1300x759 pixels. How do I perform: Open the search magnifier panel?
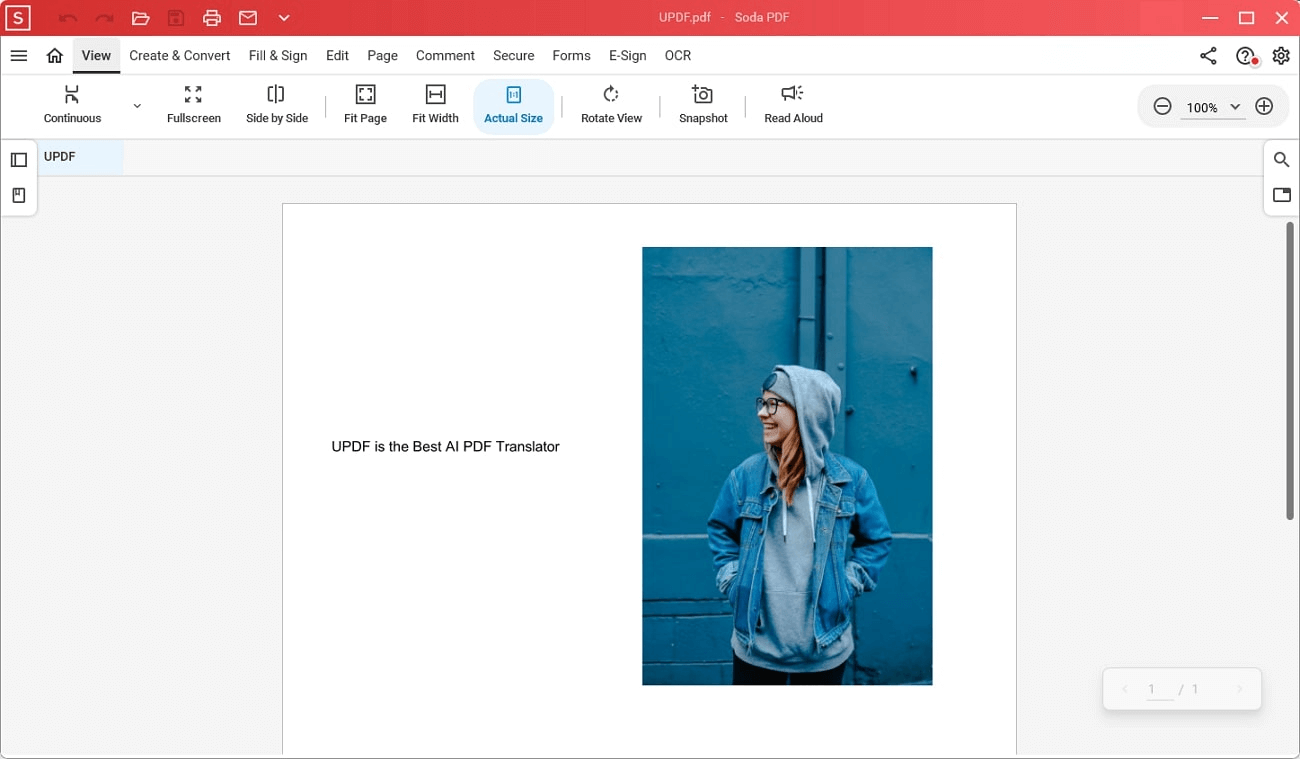tap(1281, 160)
